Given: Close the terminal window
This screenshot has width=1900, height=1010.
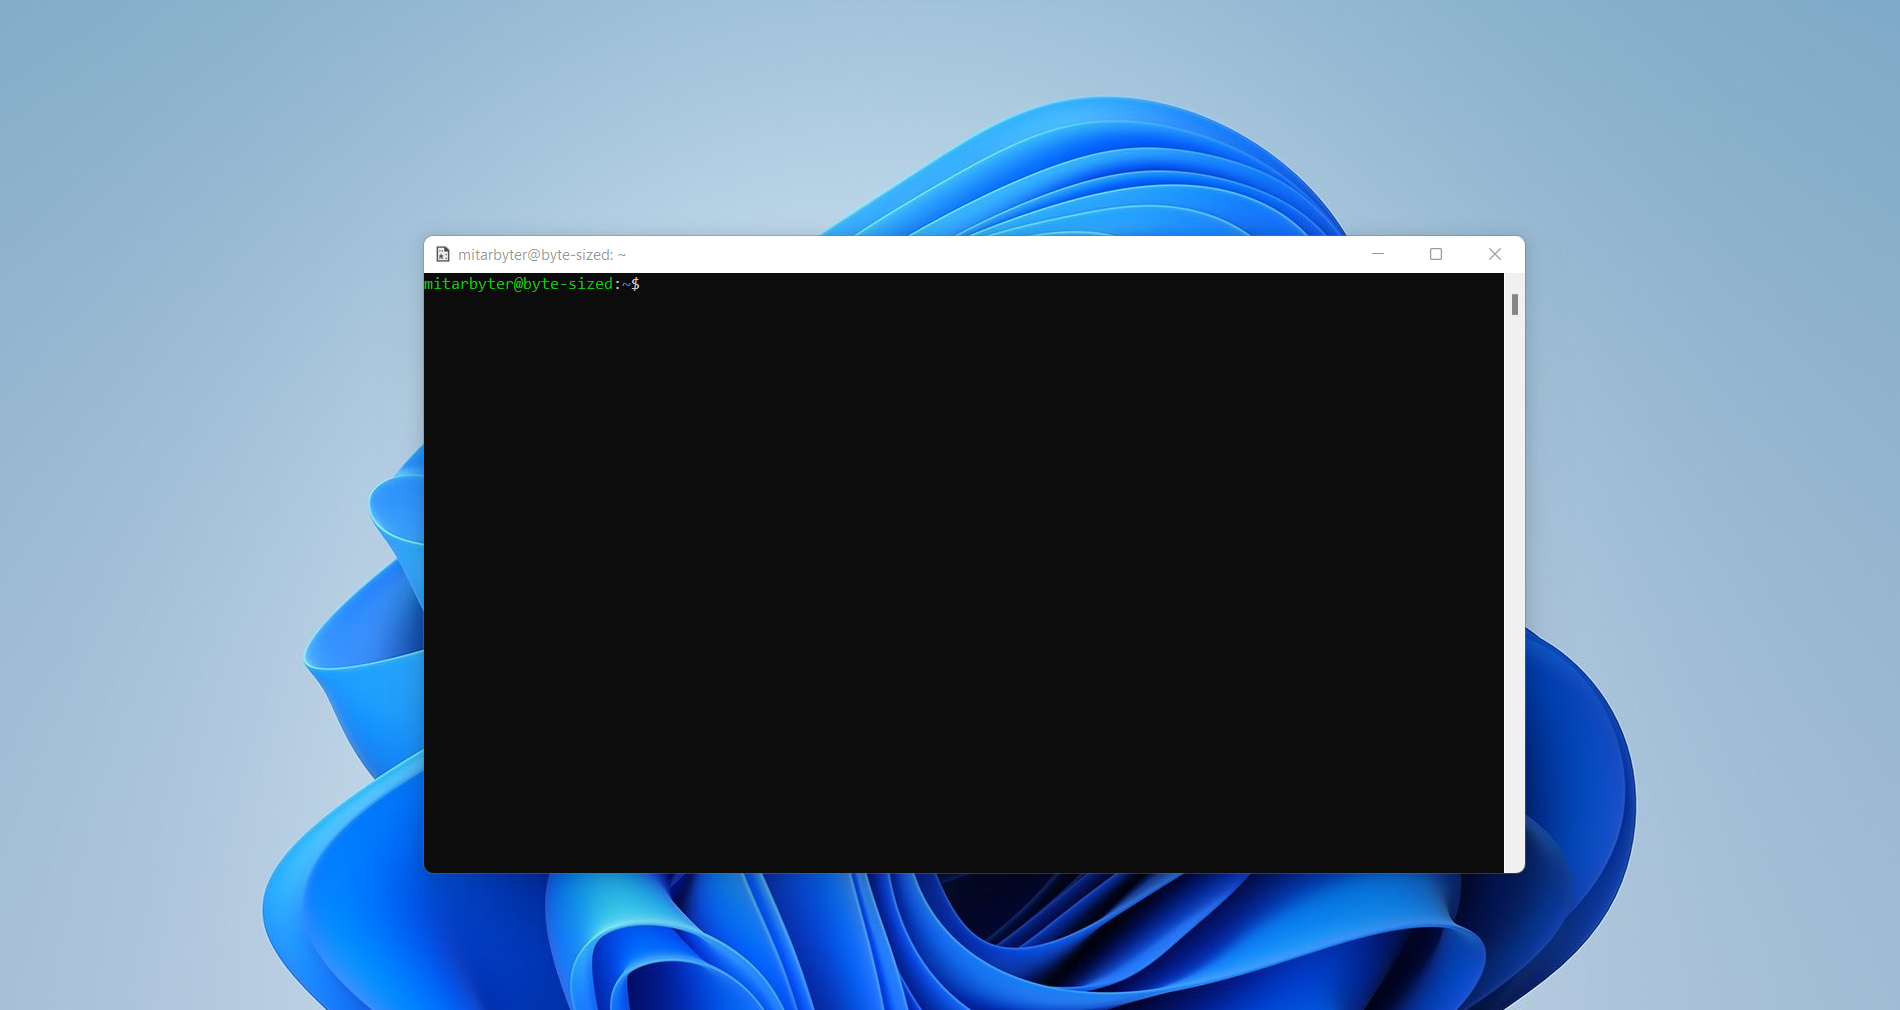Looking at the screenshot, I should (1494, 254).
